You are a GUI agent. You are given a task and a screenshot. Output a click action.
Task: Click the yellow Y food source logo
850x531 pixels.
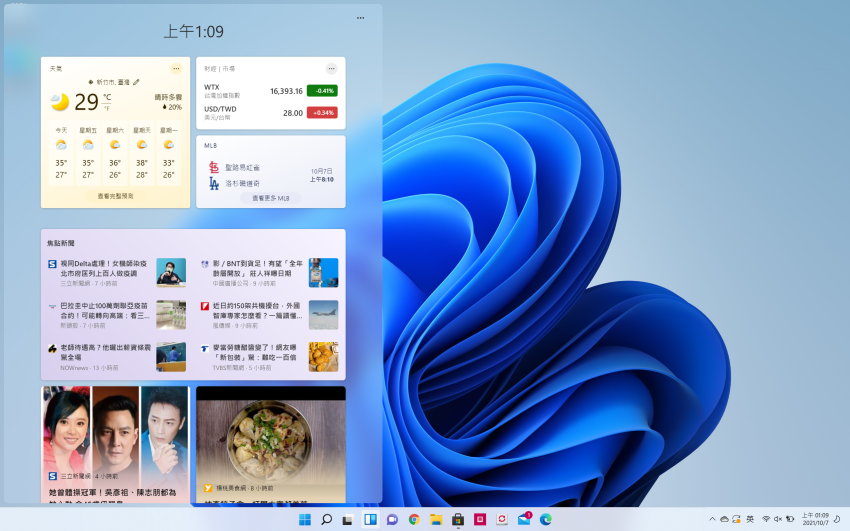pyautogui.click(x=208, y=488)
